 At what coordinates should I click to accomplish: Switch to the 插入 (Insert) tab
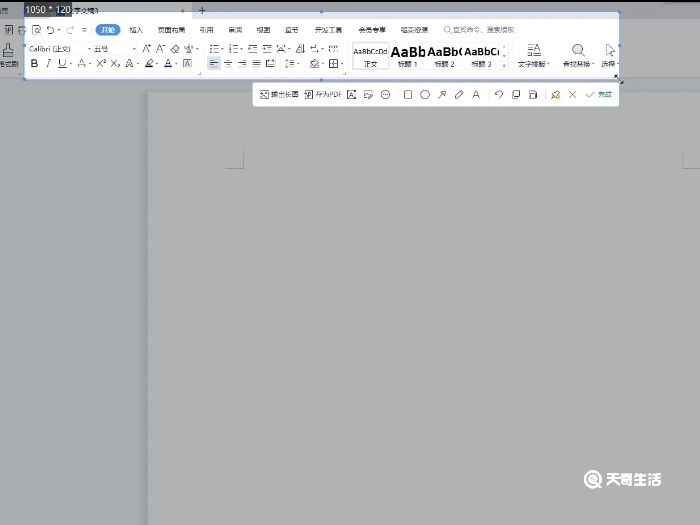coord(136,30)
